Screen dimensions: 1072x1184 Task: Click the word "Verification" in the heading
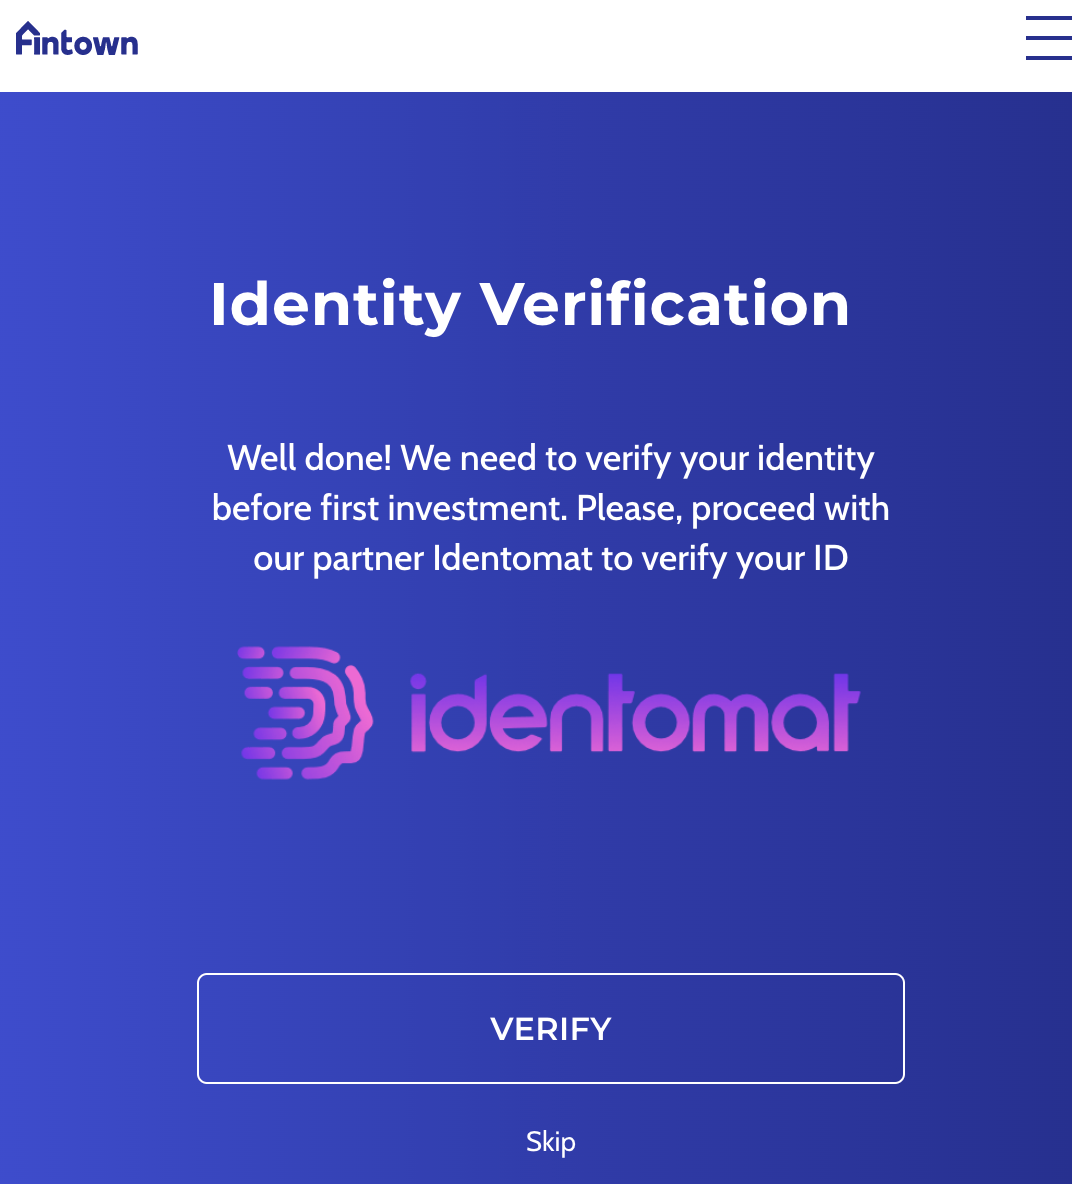click(x=664, y=304)
